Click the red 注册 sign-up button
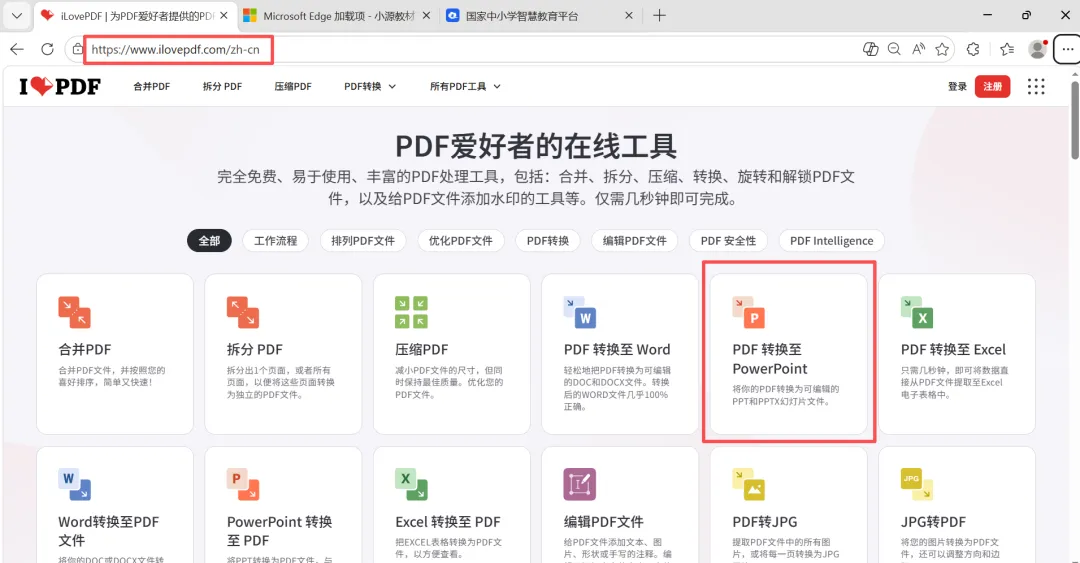1080x563 pixels. (993, 86)
